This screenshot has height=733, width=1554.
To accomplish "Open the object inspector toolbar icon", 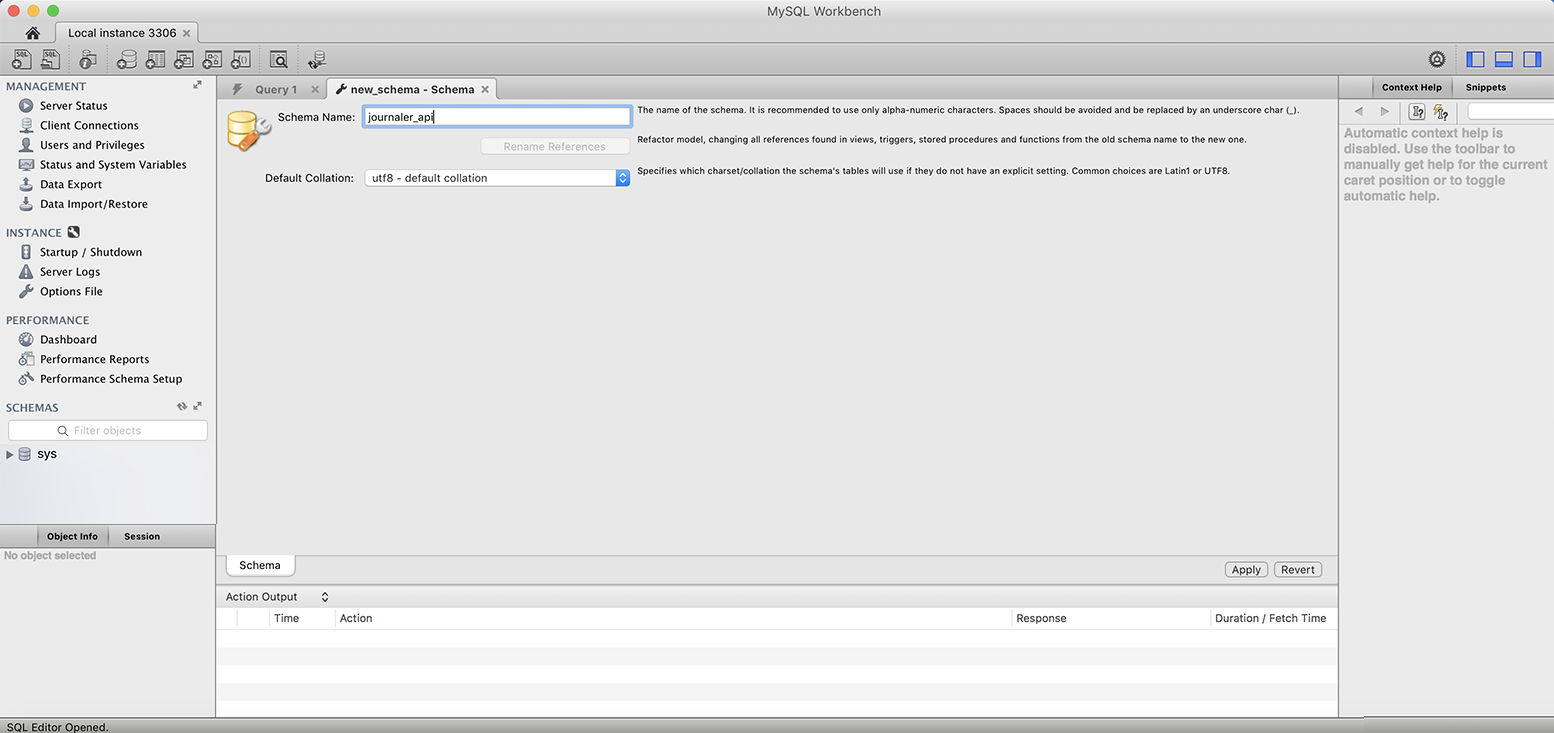I will click(x=88, y=60).
